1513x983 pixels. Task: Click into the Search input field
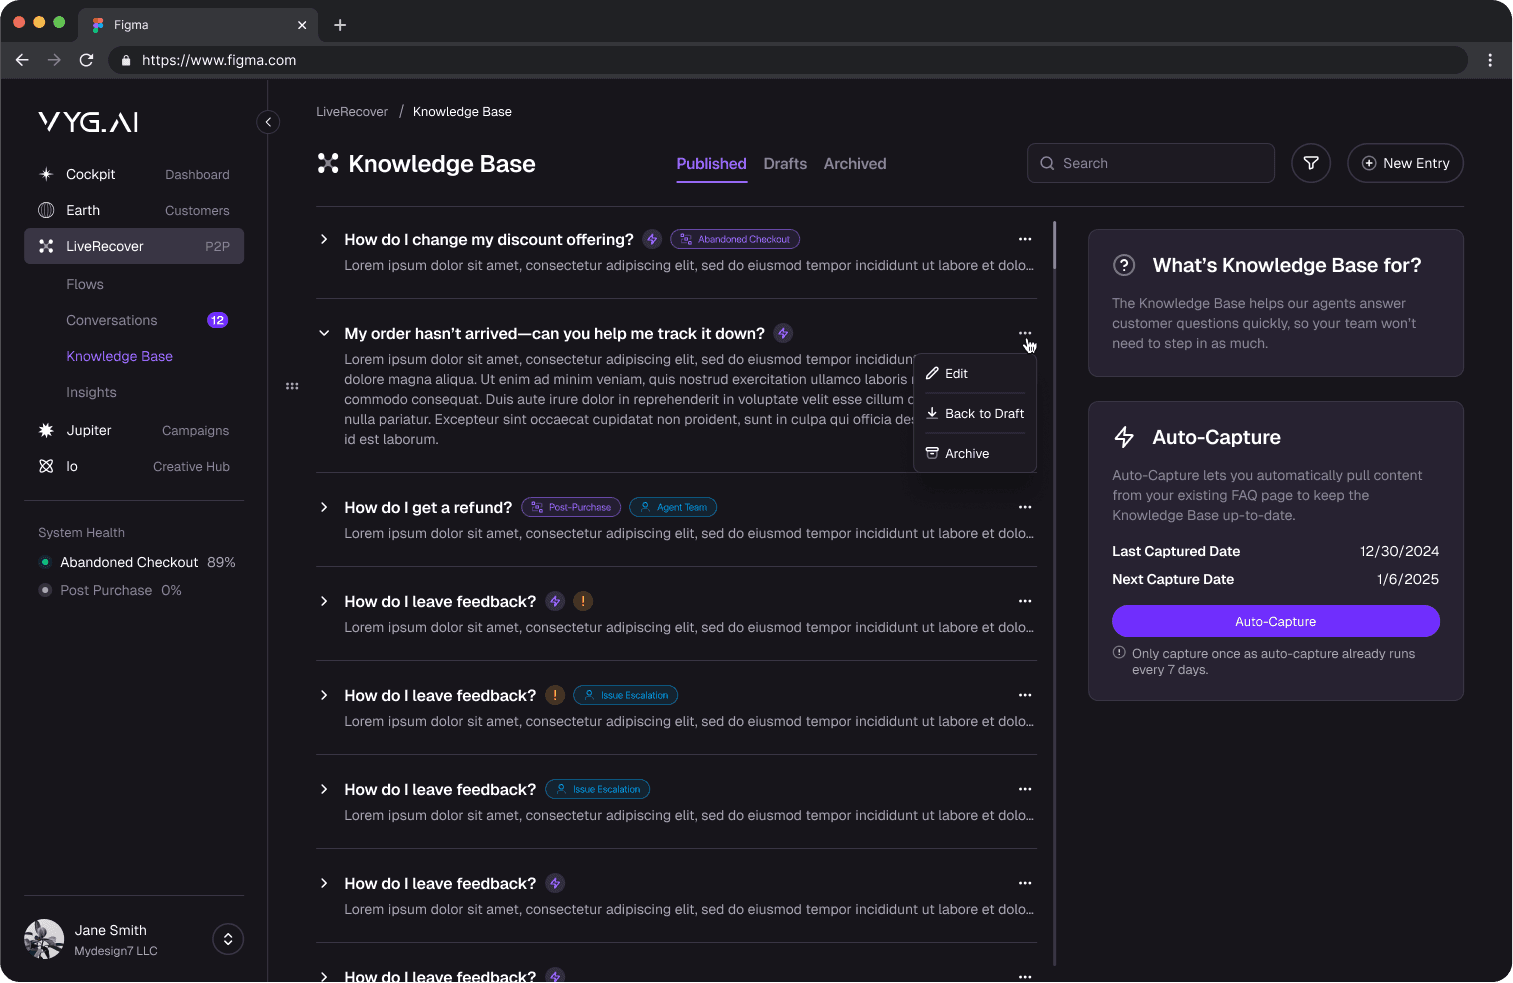(1160, 163)
